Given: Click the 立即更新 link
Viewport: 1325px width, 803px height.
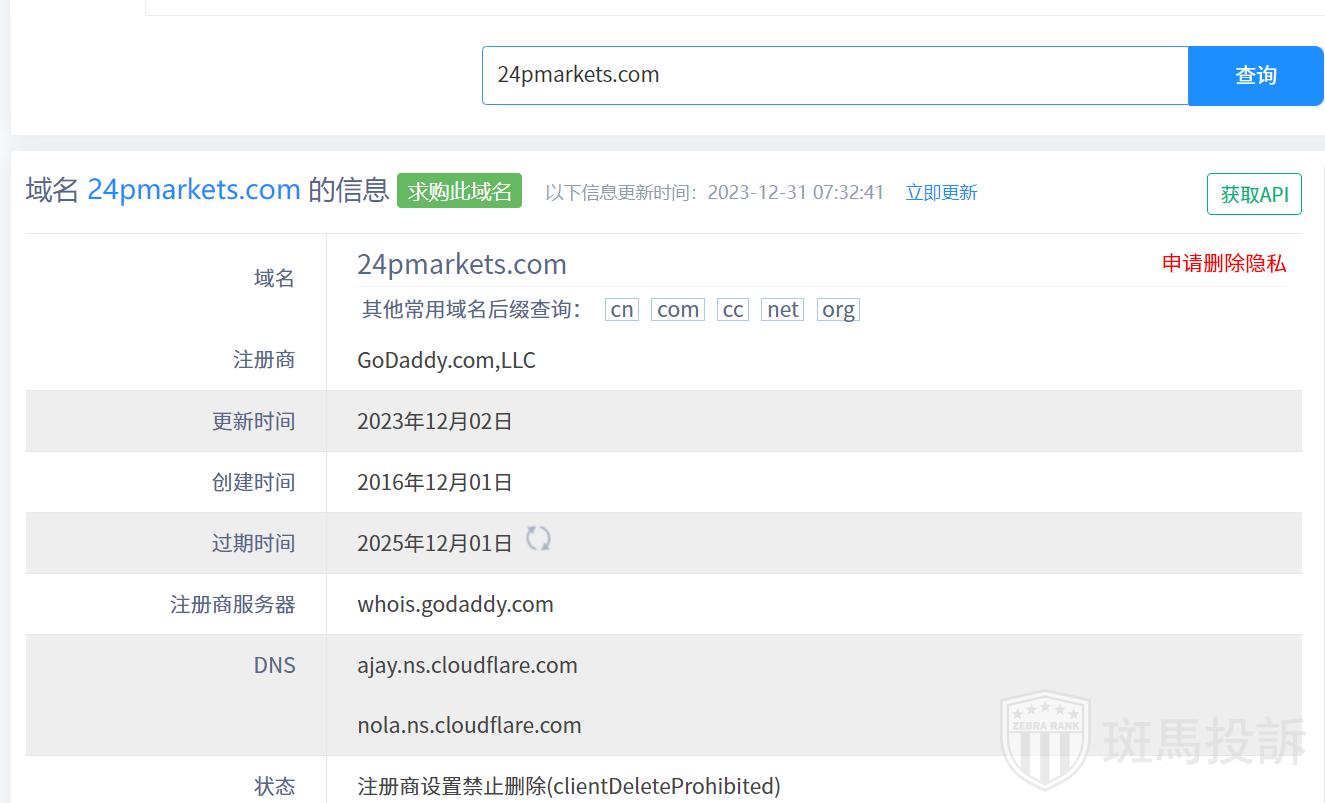Looking at the screenshot, I should 941,192.
